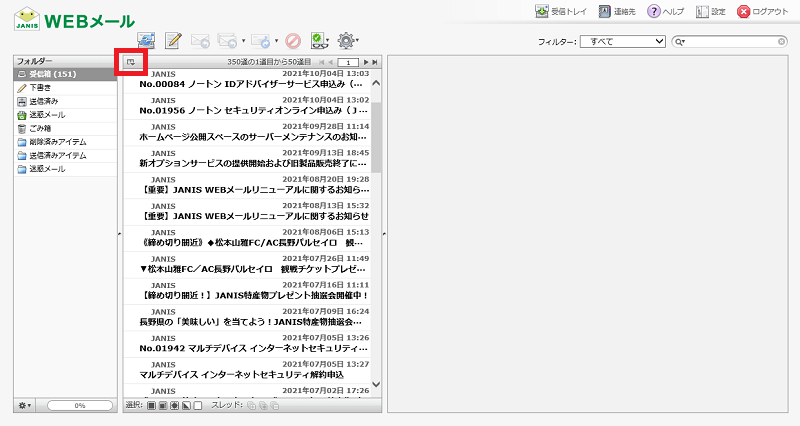The width and height of the screenshot is (800, 426).
Task: Open 連絡先 address book
Action: coord(617,11)
